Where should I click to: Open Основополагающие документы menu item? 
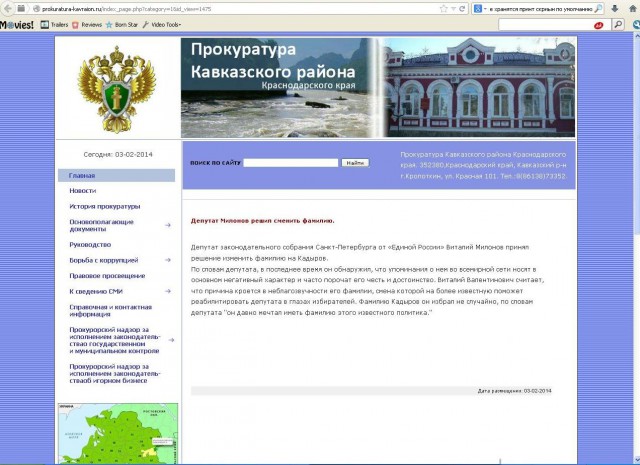tap(102, 225)
